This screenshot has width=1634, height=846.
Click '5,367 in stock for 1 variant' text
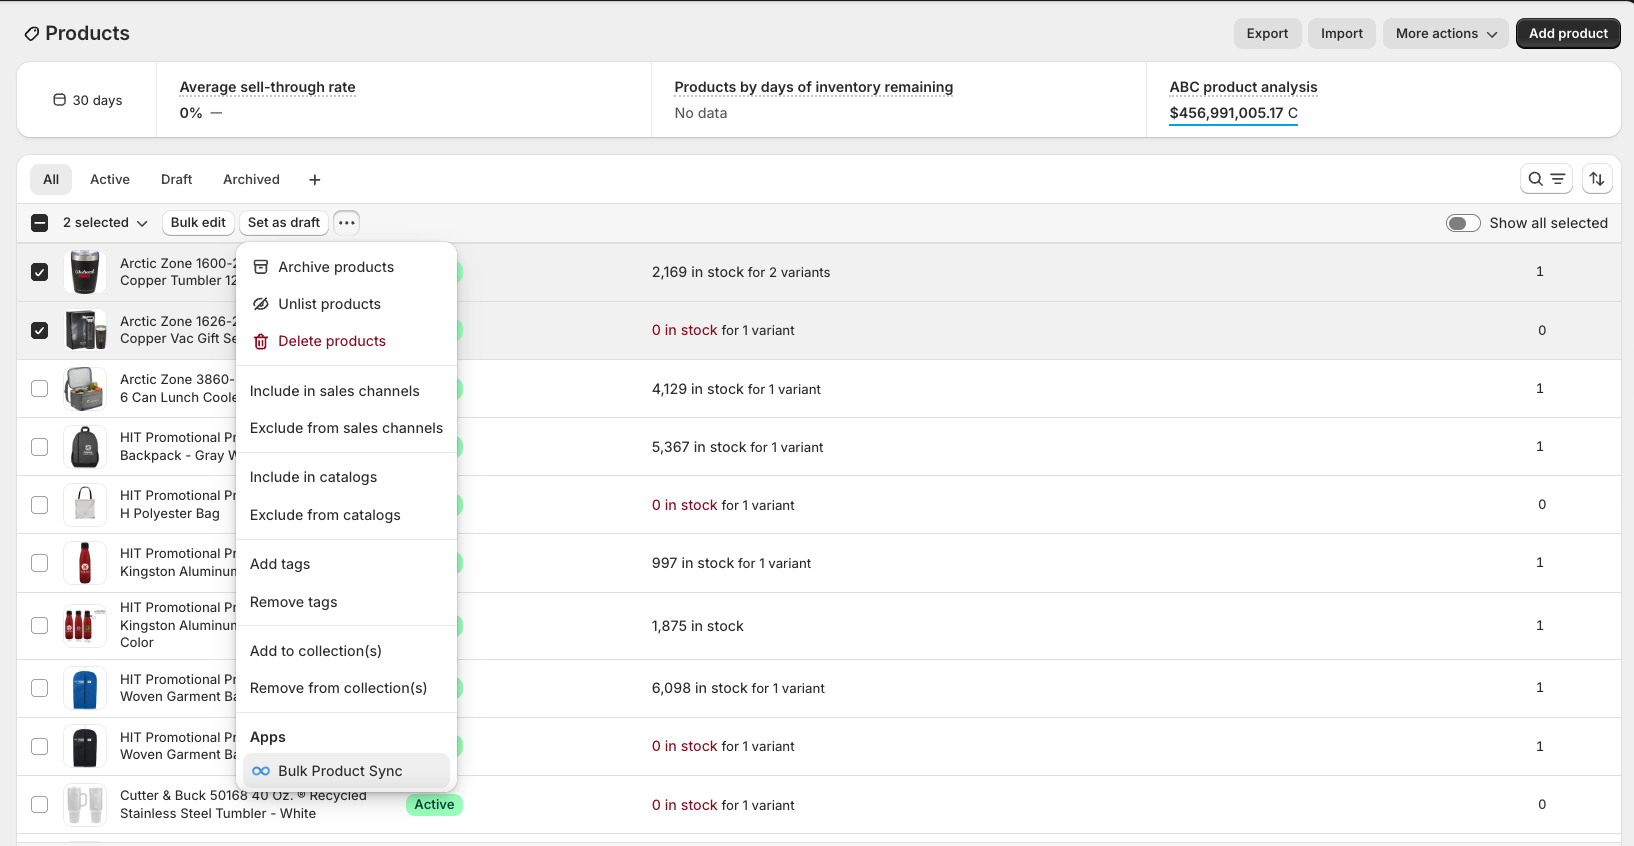pos(737,447)
